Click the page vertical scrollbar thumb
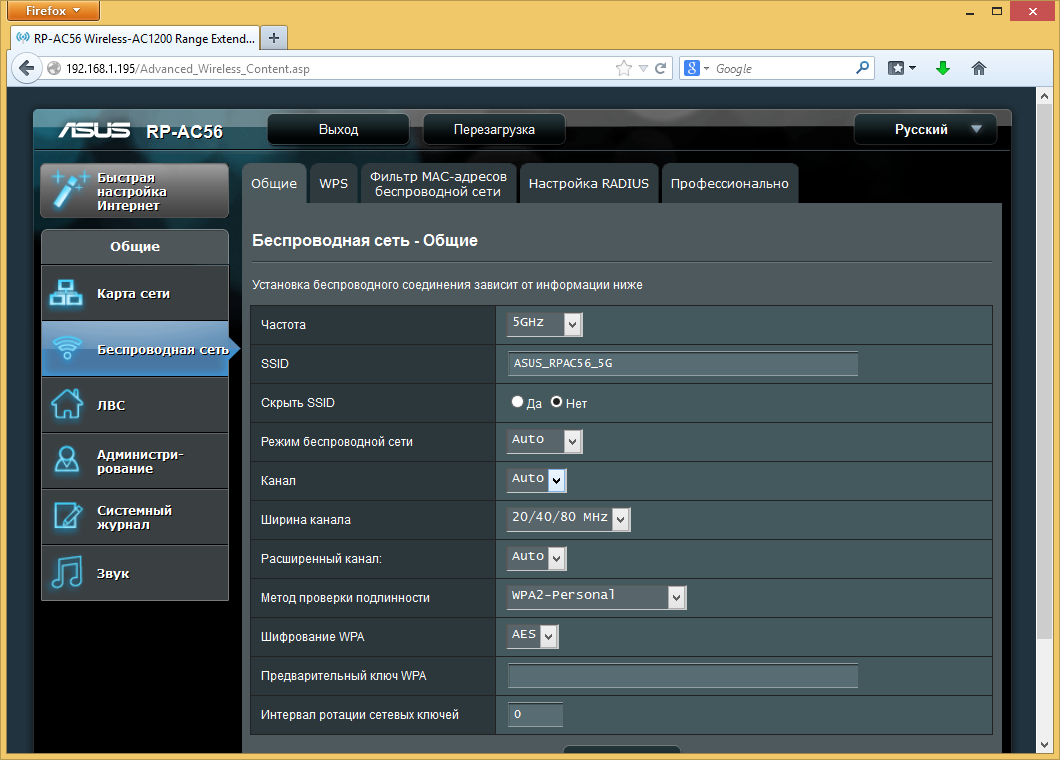Image resolution: width=1060 pixels, height=760 pixels. click(1044, 371)
